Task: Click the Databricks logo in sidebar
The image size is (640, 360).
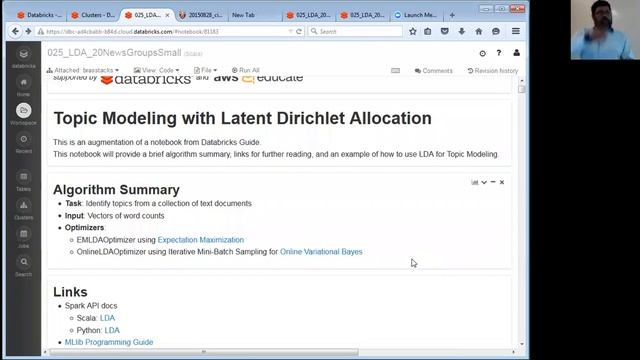Action: [x=24, y=58]
